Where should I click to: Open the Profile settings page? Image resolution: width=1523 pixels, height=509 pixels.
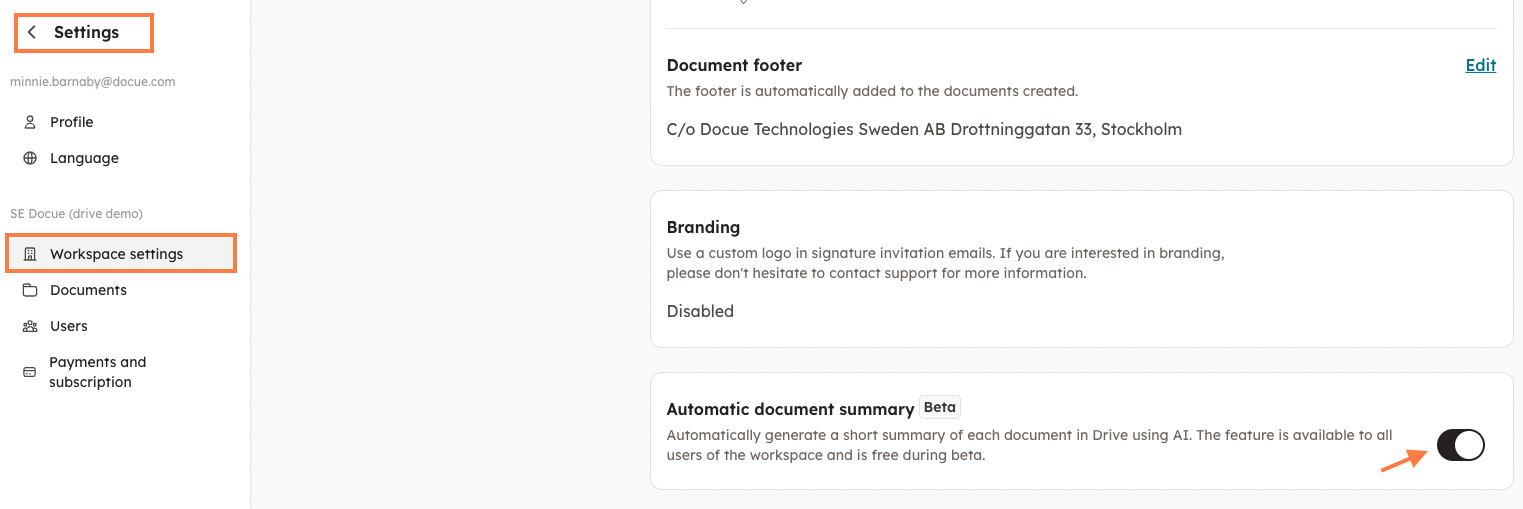(72, 122)
